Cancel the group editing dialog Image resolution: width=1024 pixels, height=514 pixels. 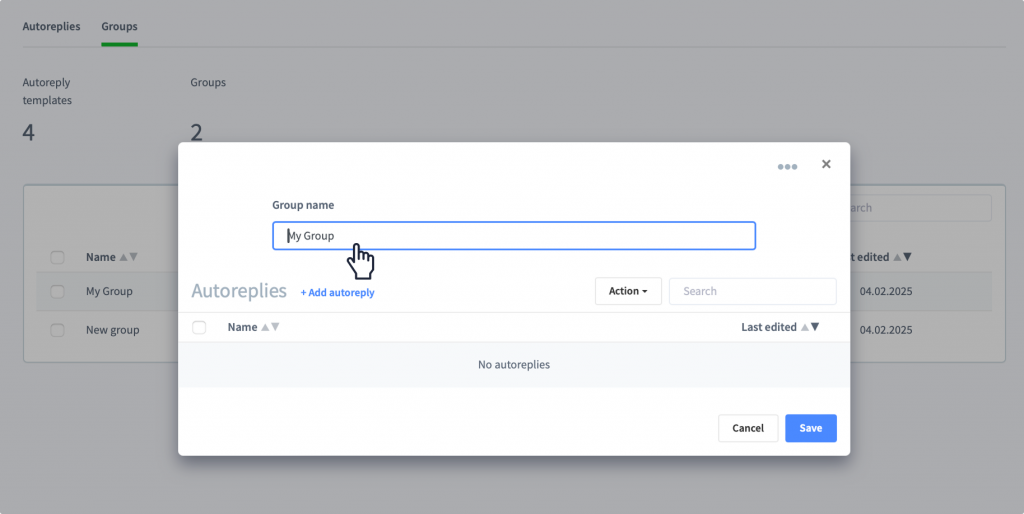[748, 428]
